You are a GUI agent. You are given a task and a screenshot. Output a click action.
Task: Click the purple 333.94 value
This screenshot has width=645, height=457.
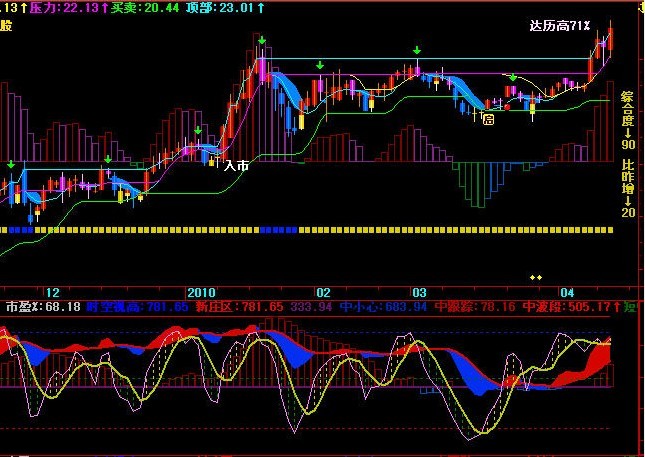(311, 306)
